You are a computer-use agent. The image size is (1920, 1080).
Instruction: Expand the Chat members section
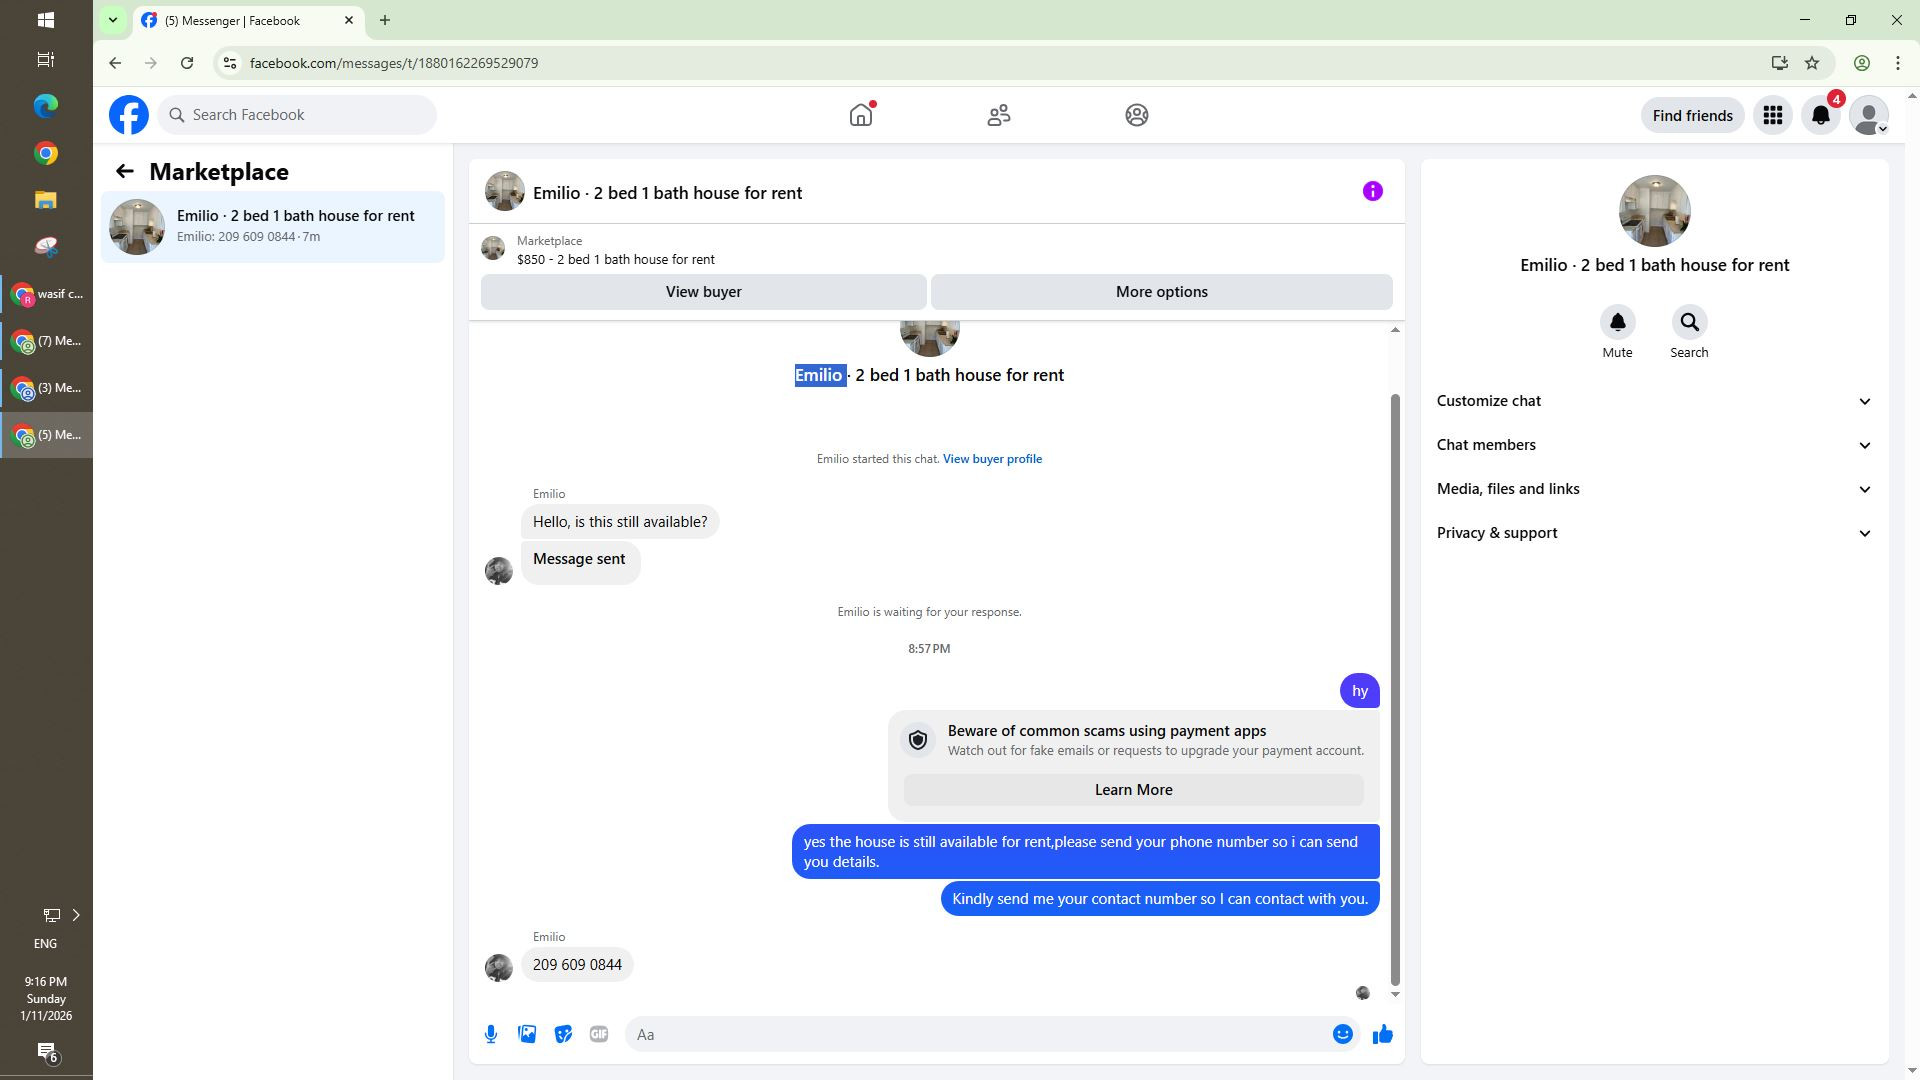coord(1654,445)
